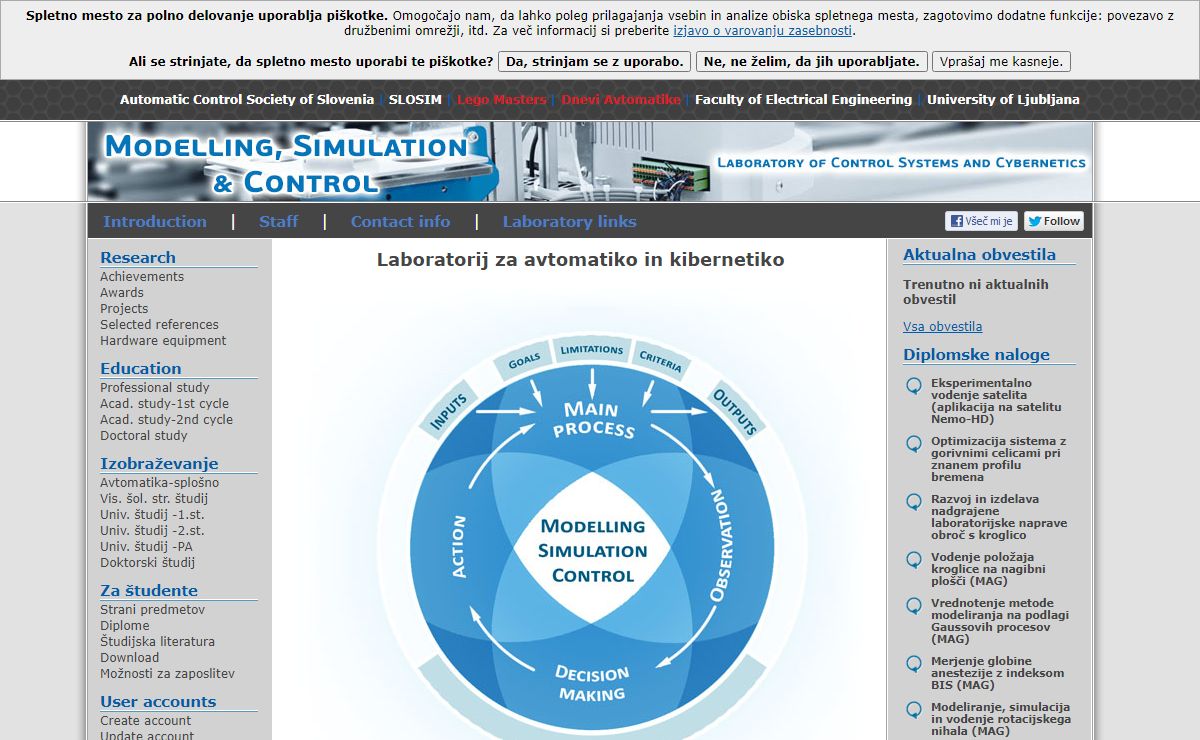Open Univ. študij -1.st. link

152,514
